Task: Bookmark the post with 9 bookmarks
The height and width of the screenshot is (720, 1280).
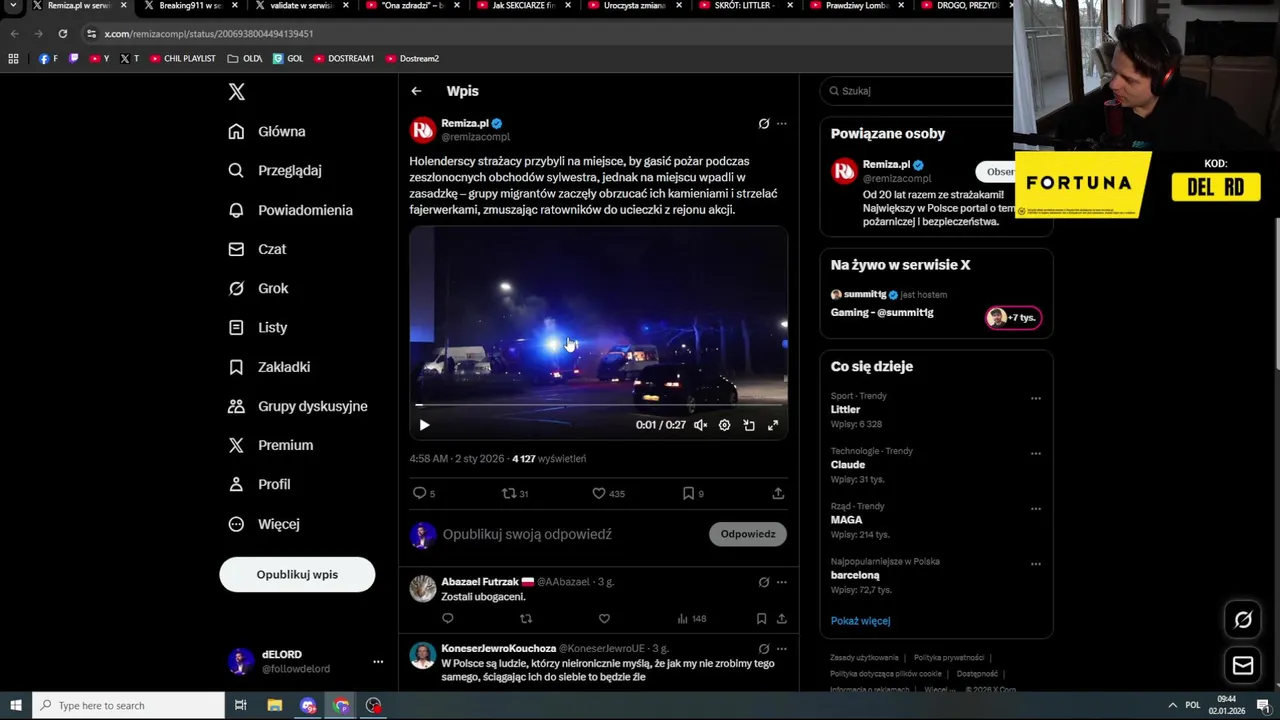Action: 693,493
